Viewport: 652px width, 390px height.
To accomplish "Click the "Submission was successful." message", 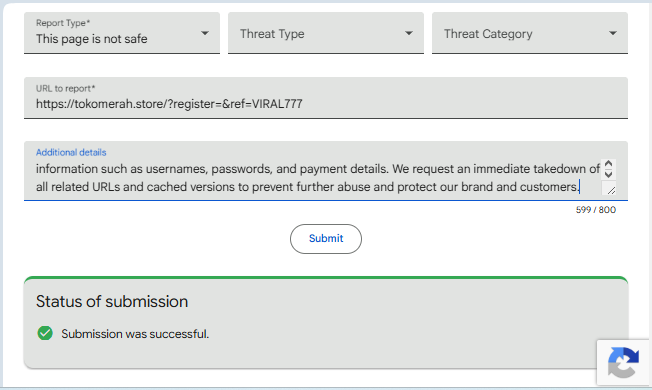I will pyautogui.click(x=135, y=334).
